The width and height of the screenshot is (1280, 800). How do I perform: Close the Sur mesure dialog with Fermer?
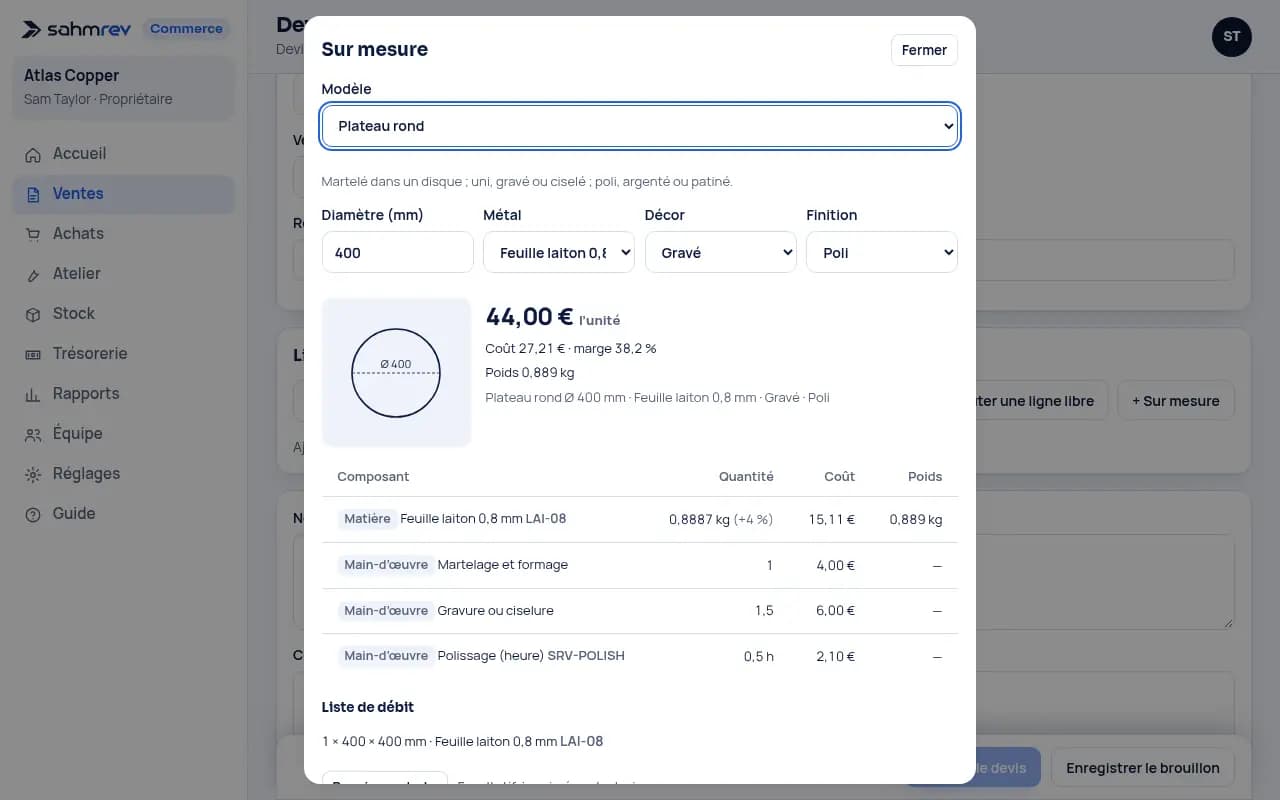(x=924, y=50)
